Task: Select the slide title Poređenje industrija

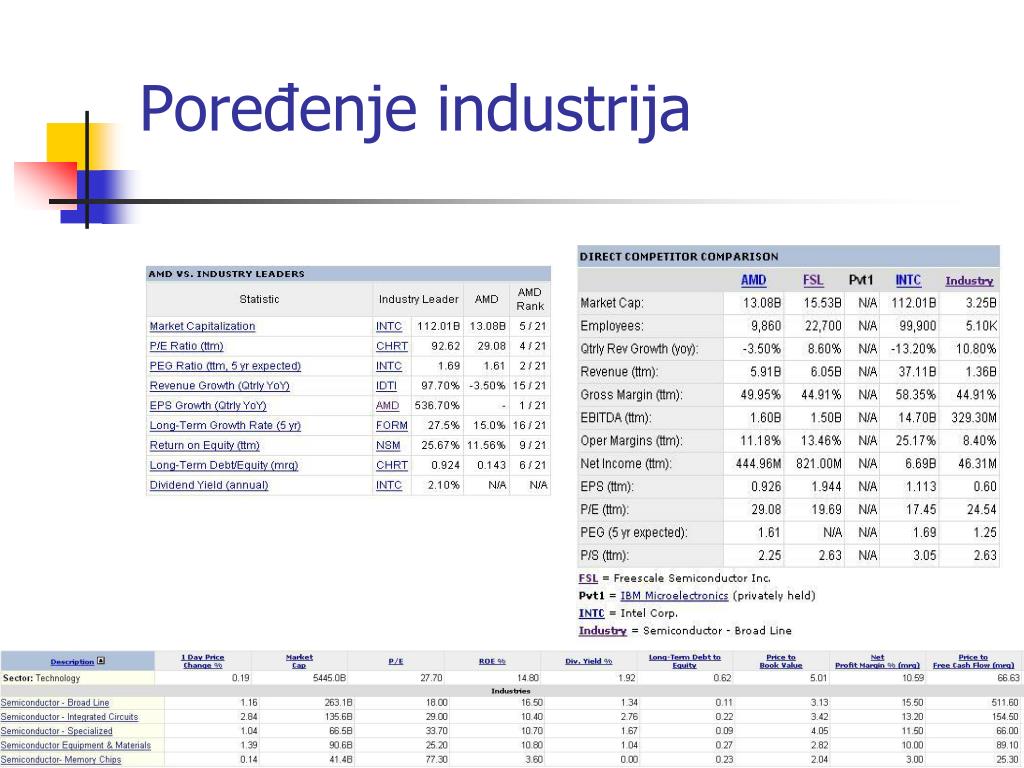Action: tap(415, 109)
